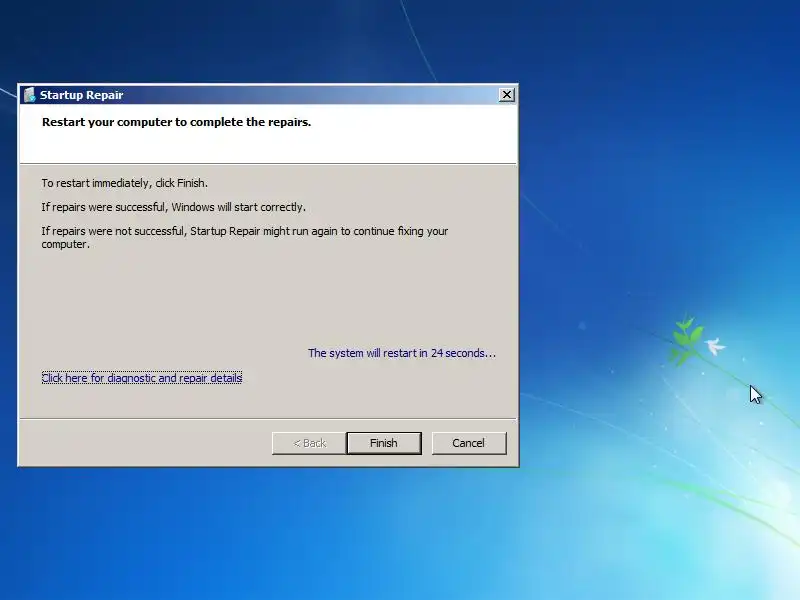Click the Cancel button
The image size is (800, 600).
coord(469,443)
